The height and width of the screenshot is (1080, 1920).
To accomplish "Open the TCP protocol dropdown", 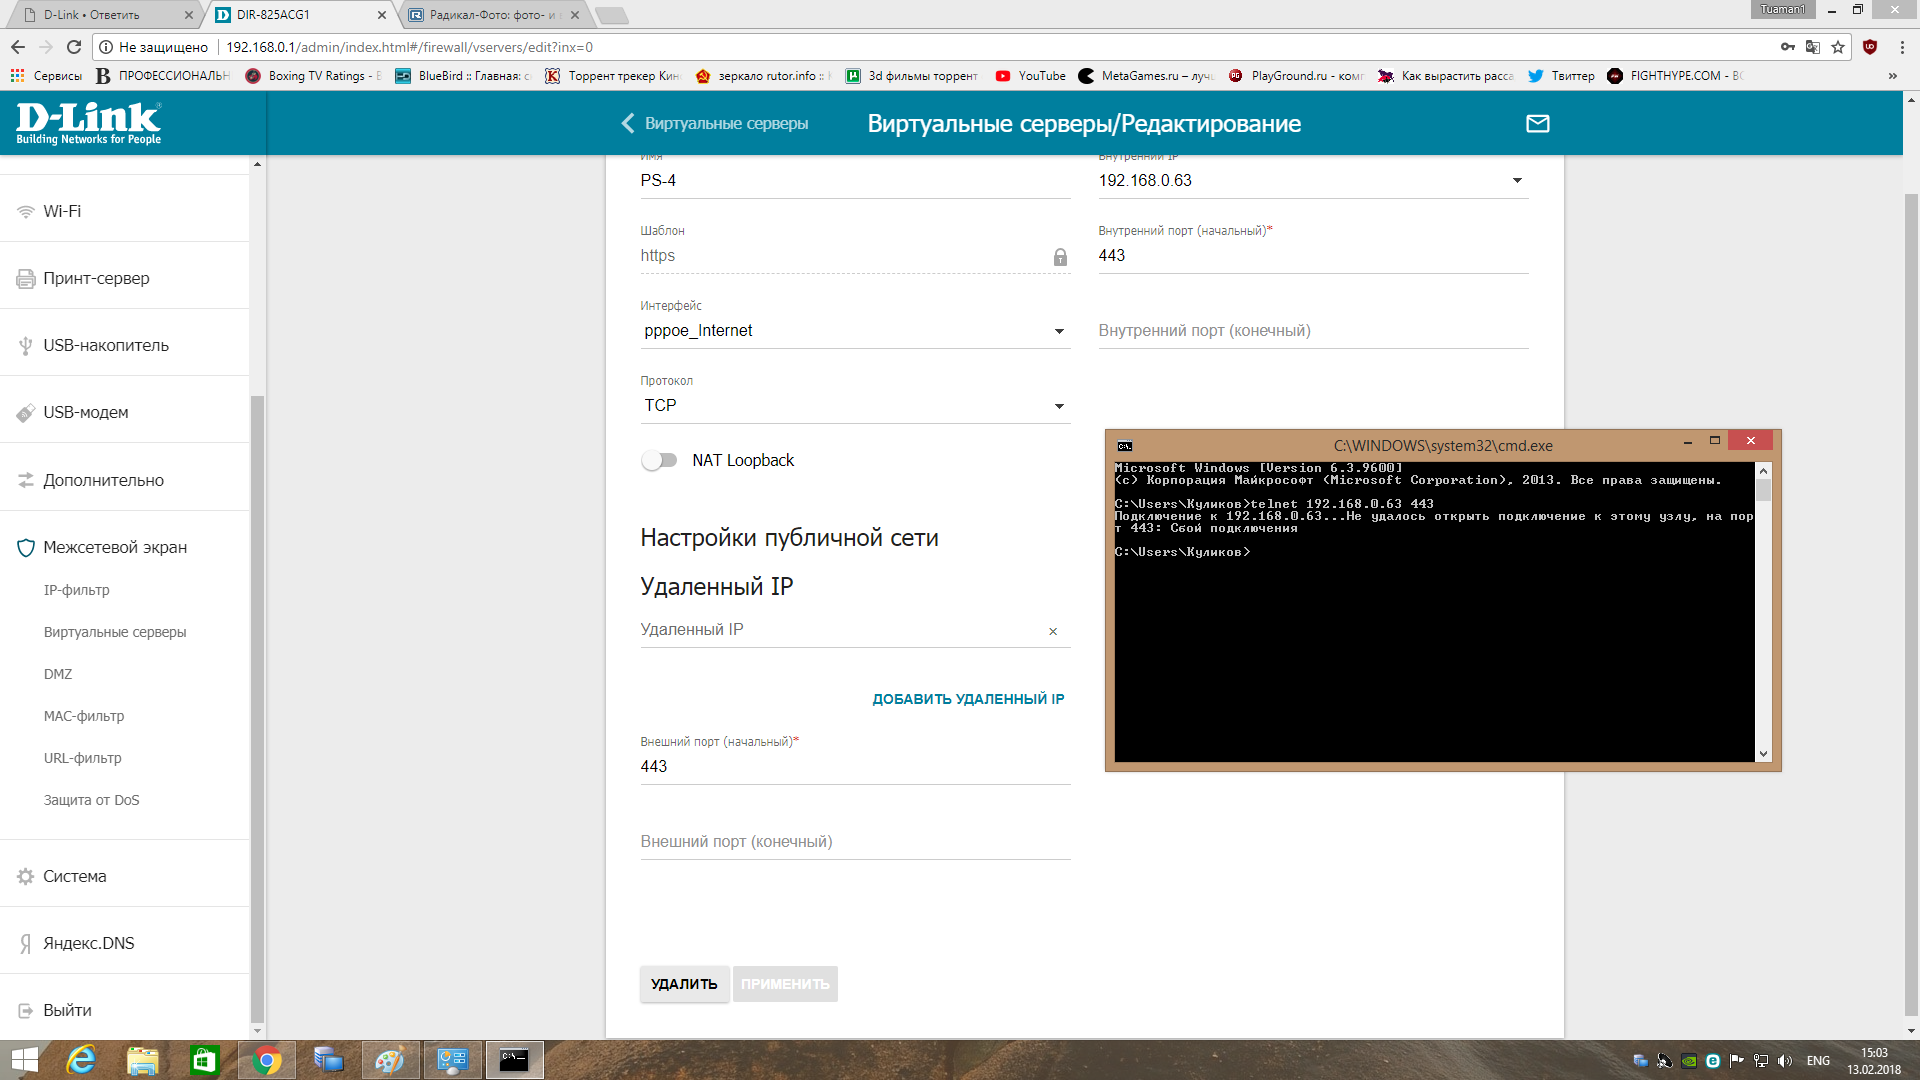I will click(x=1059, y=406).
